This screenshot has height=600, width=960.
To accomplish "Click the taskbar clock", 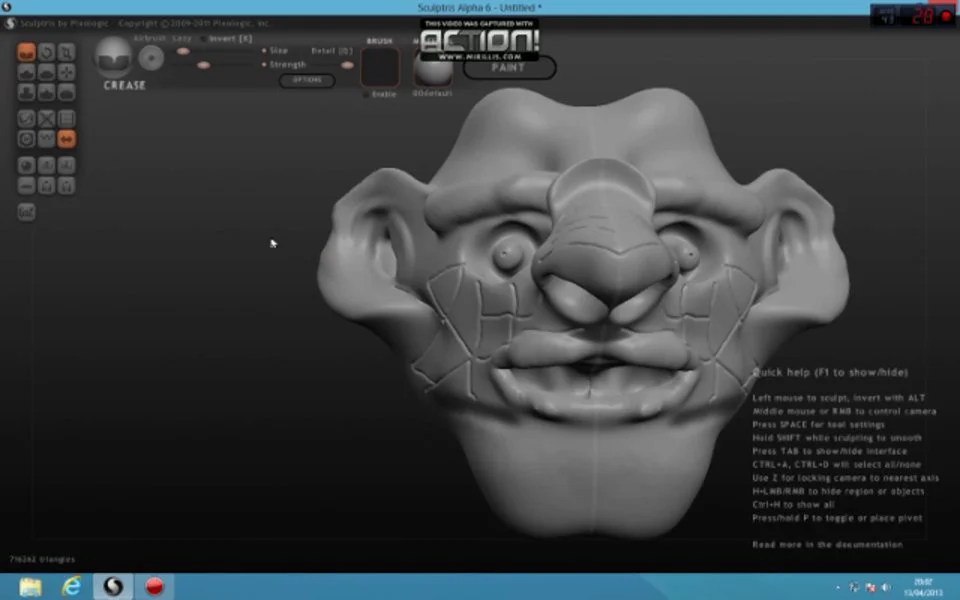I will click(x=923, y=587).
